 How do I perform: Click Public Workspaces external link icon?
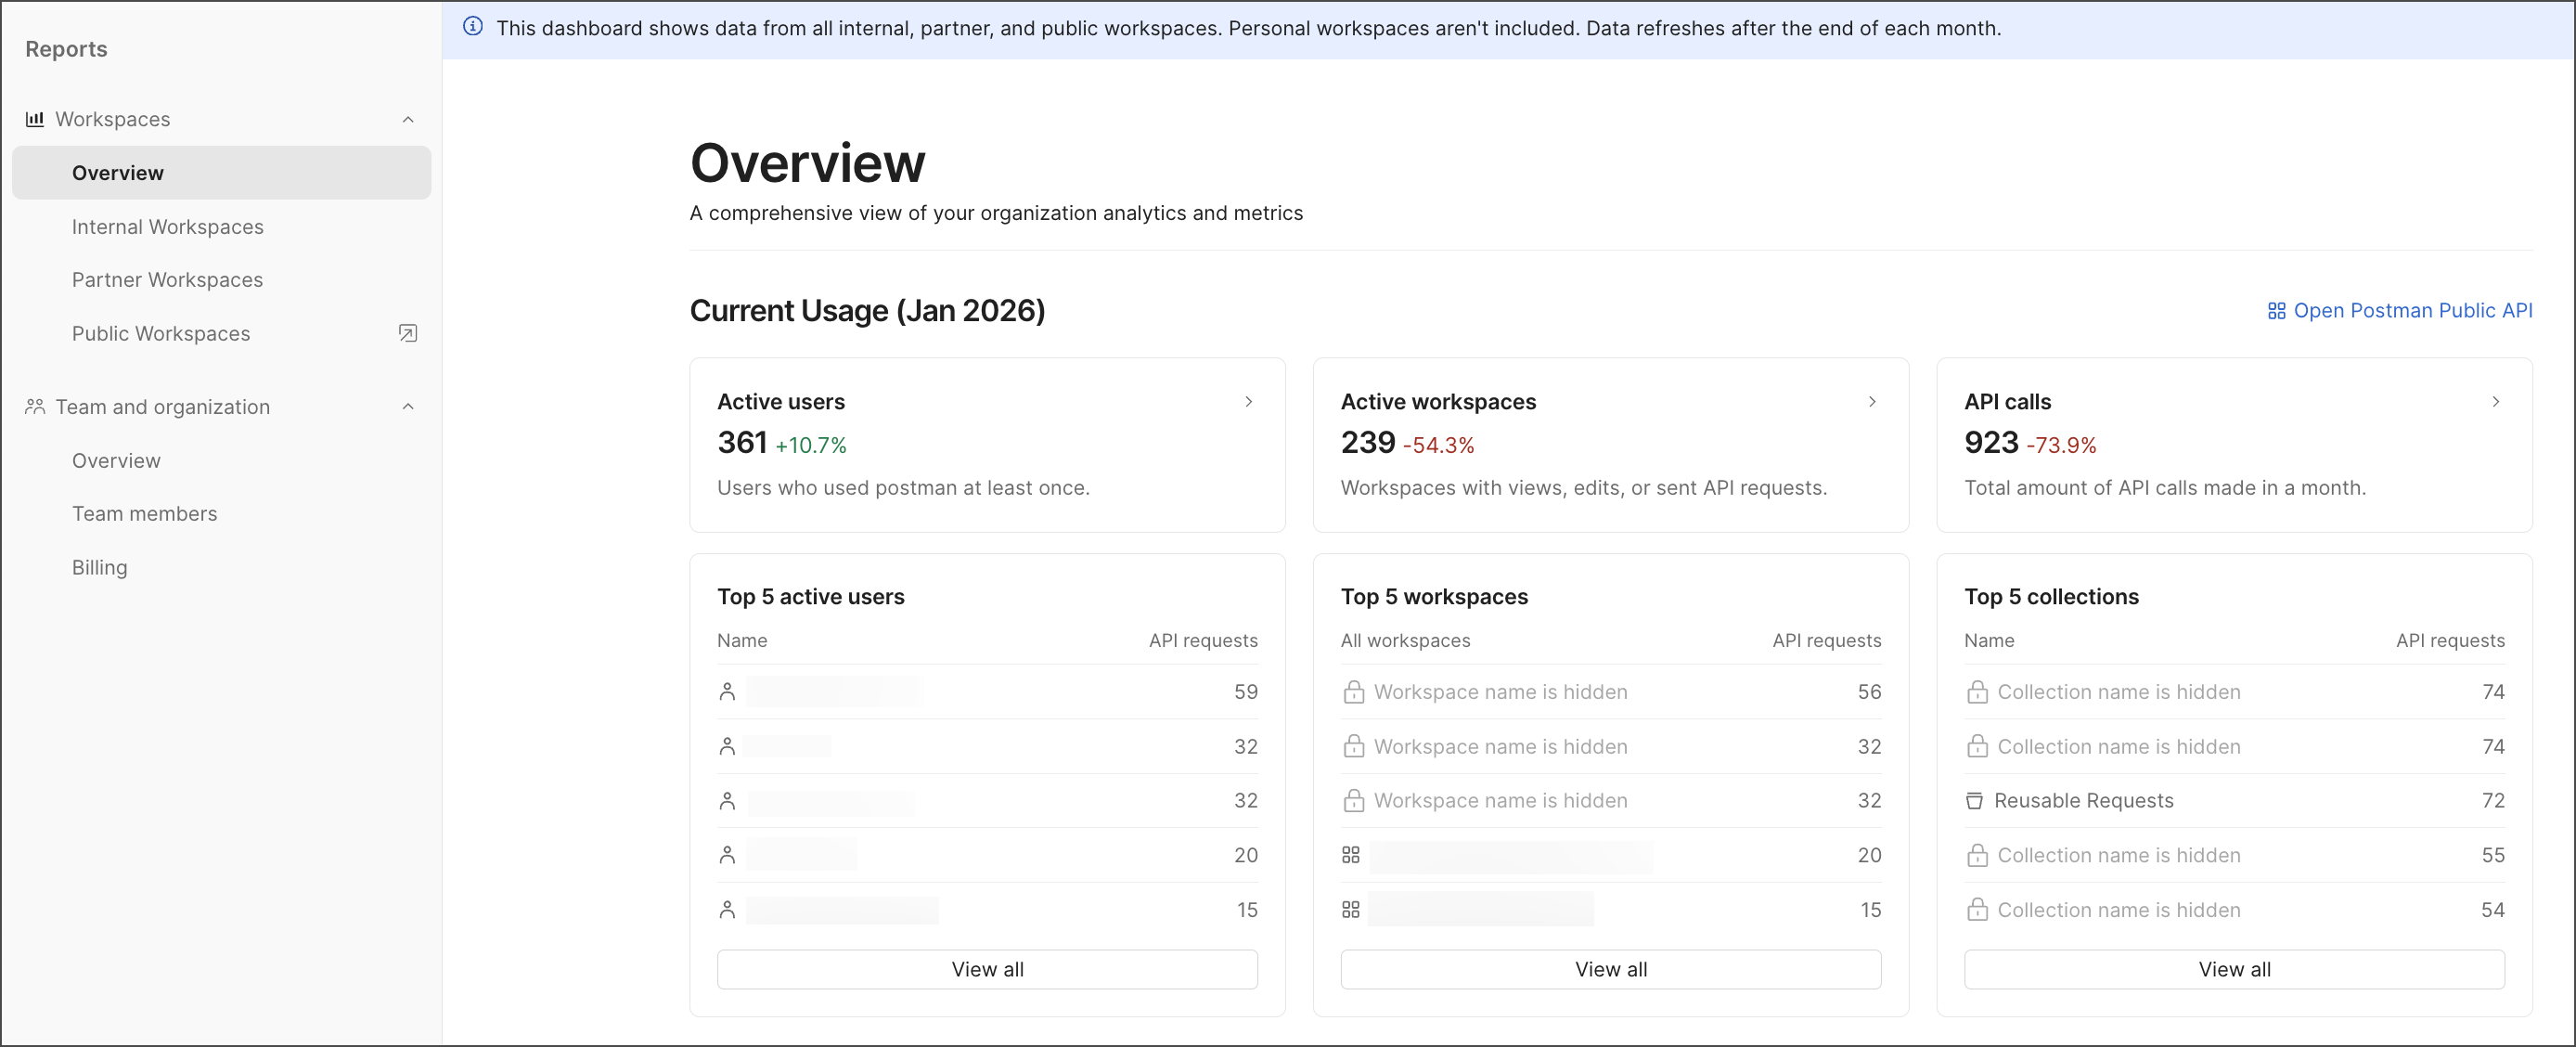tap(407, 333)
